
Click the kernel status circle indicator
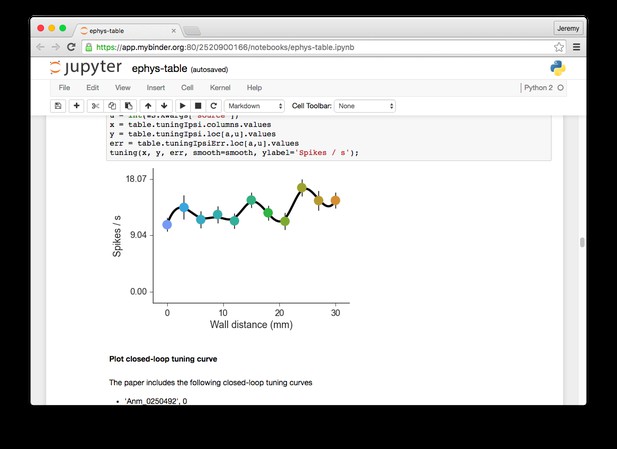(561, 88)
